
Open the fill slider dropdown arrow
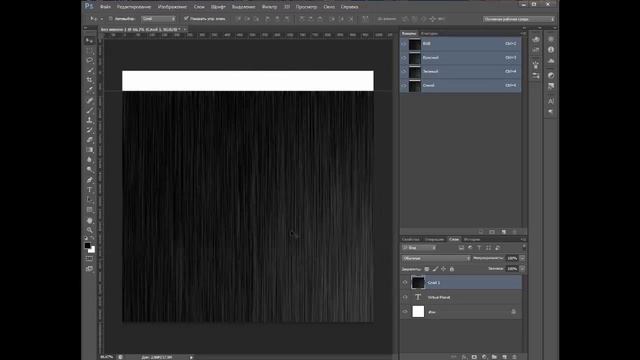pos(522,269)
